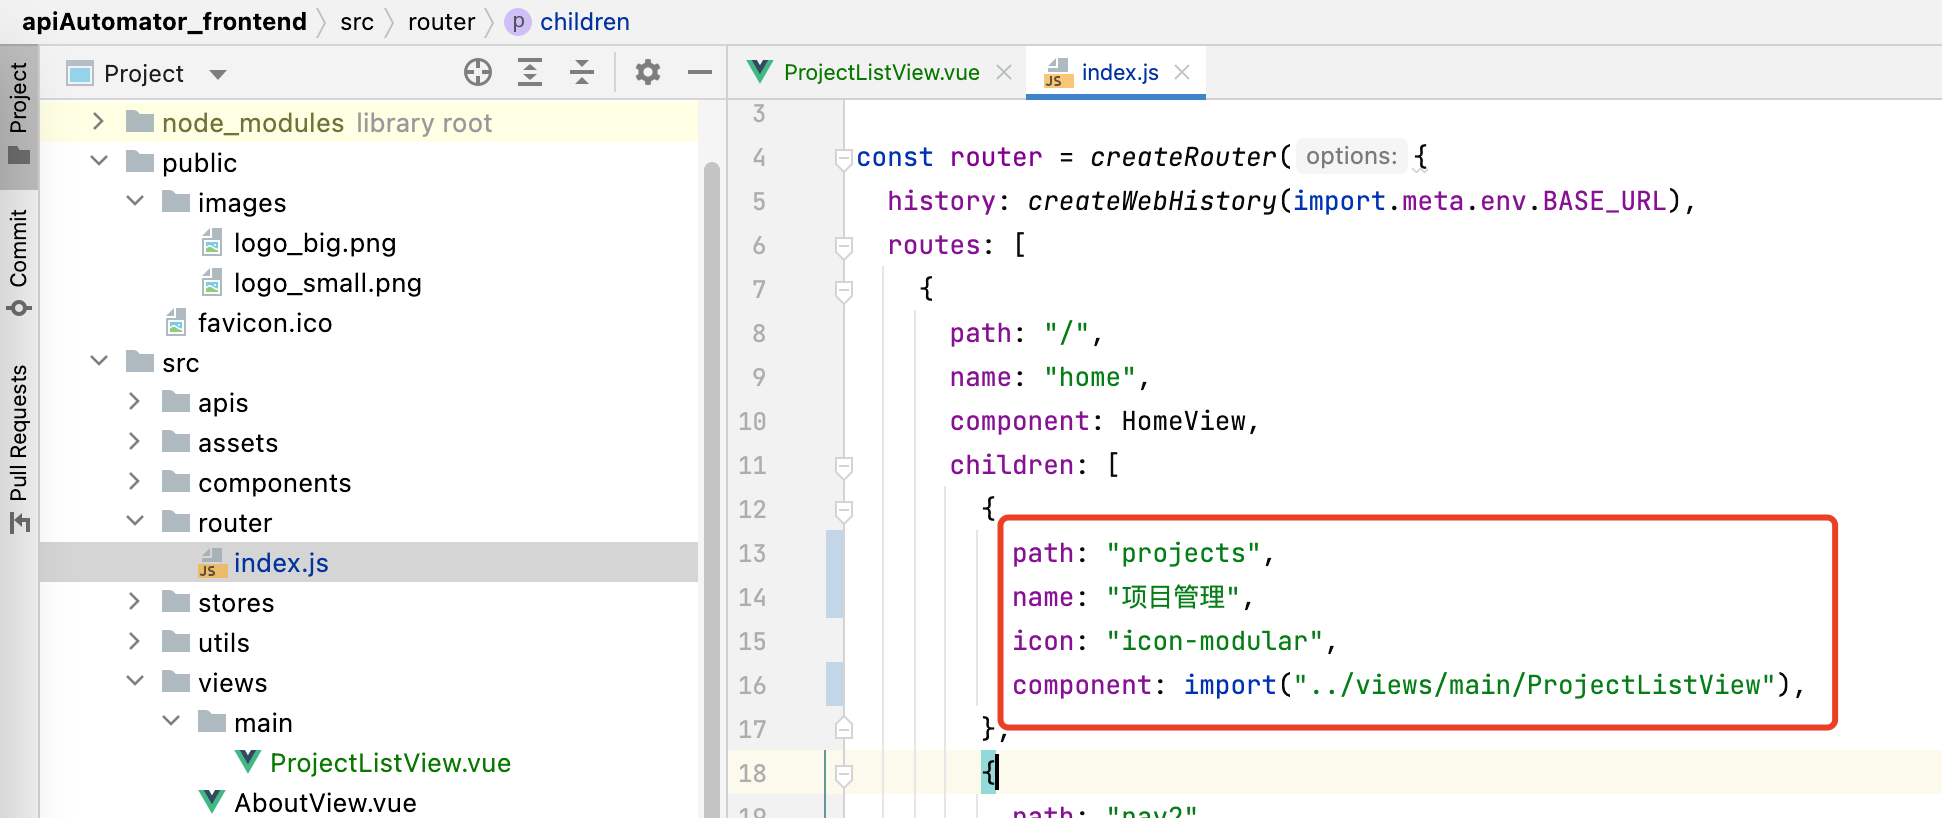Screen dimensions: 1942x818
Task: Click the node_modules folder row
Action: [x=368, y=122]
